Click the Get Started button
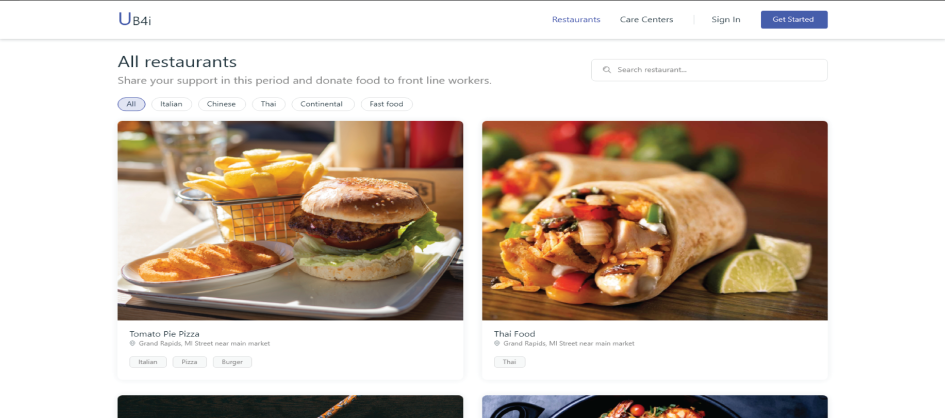This screenshot has width=945, height=418. point(794,19)
